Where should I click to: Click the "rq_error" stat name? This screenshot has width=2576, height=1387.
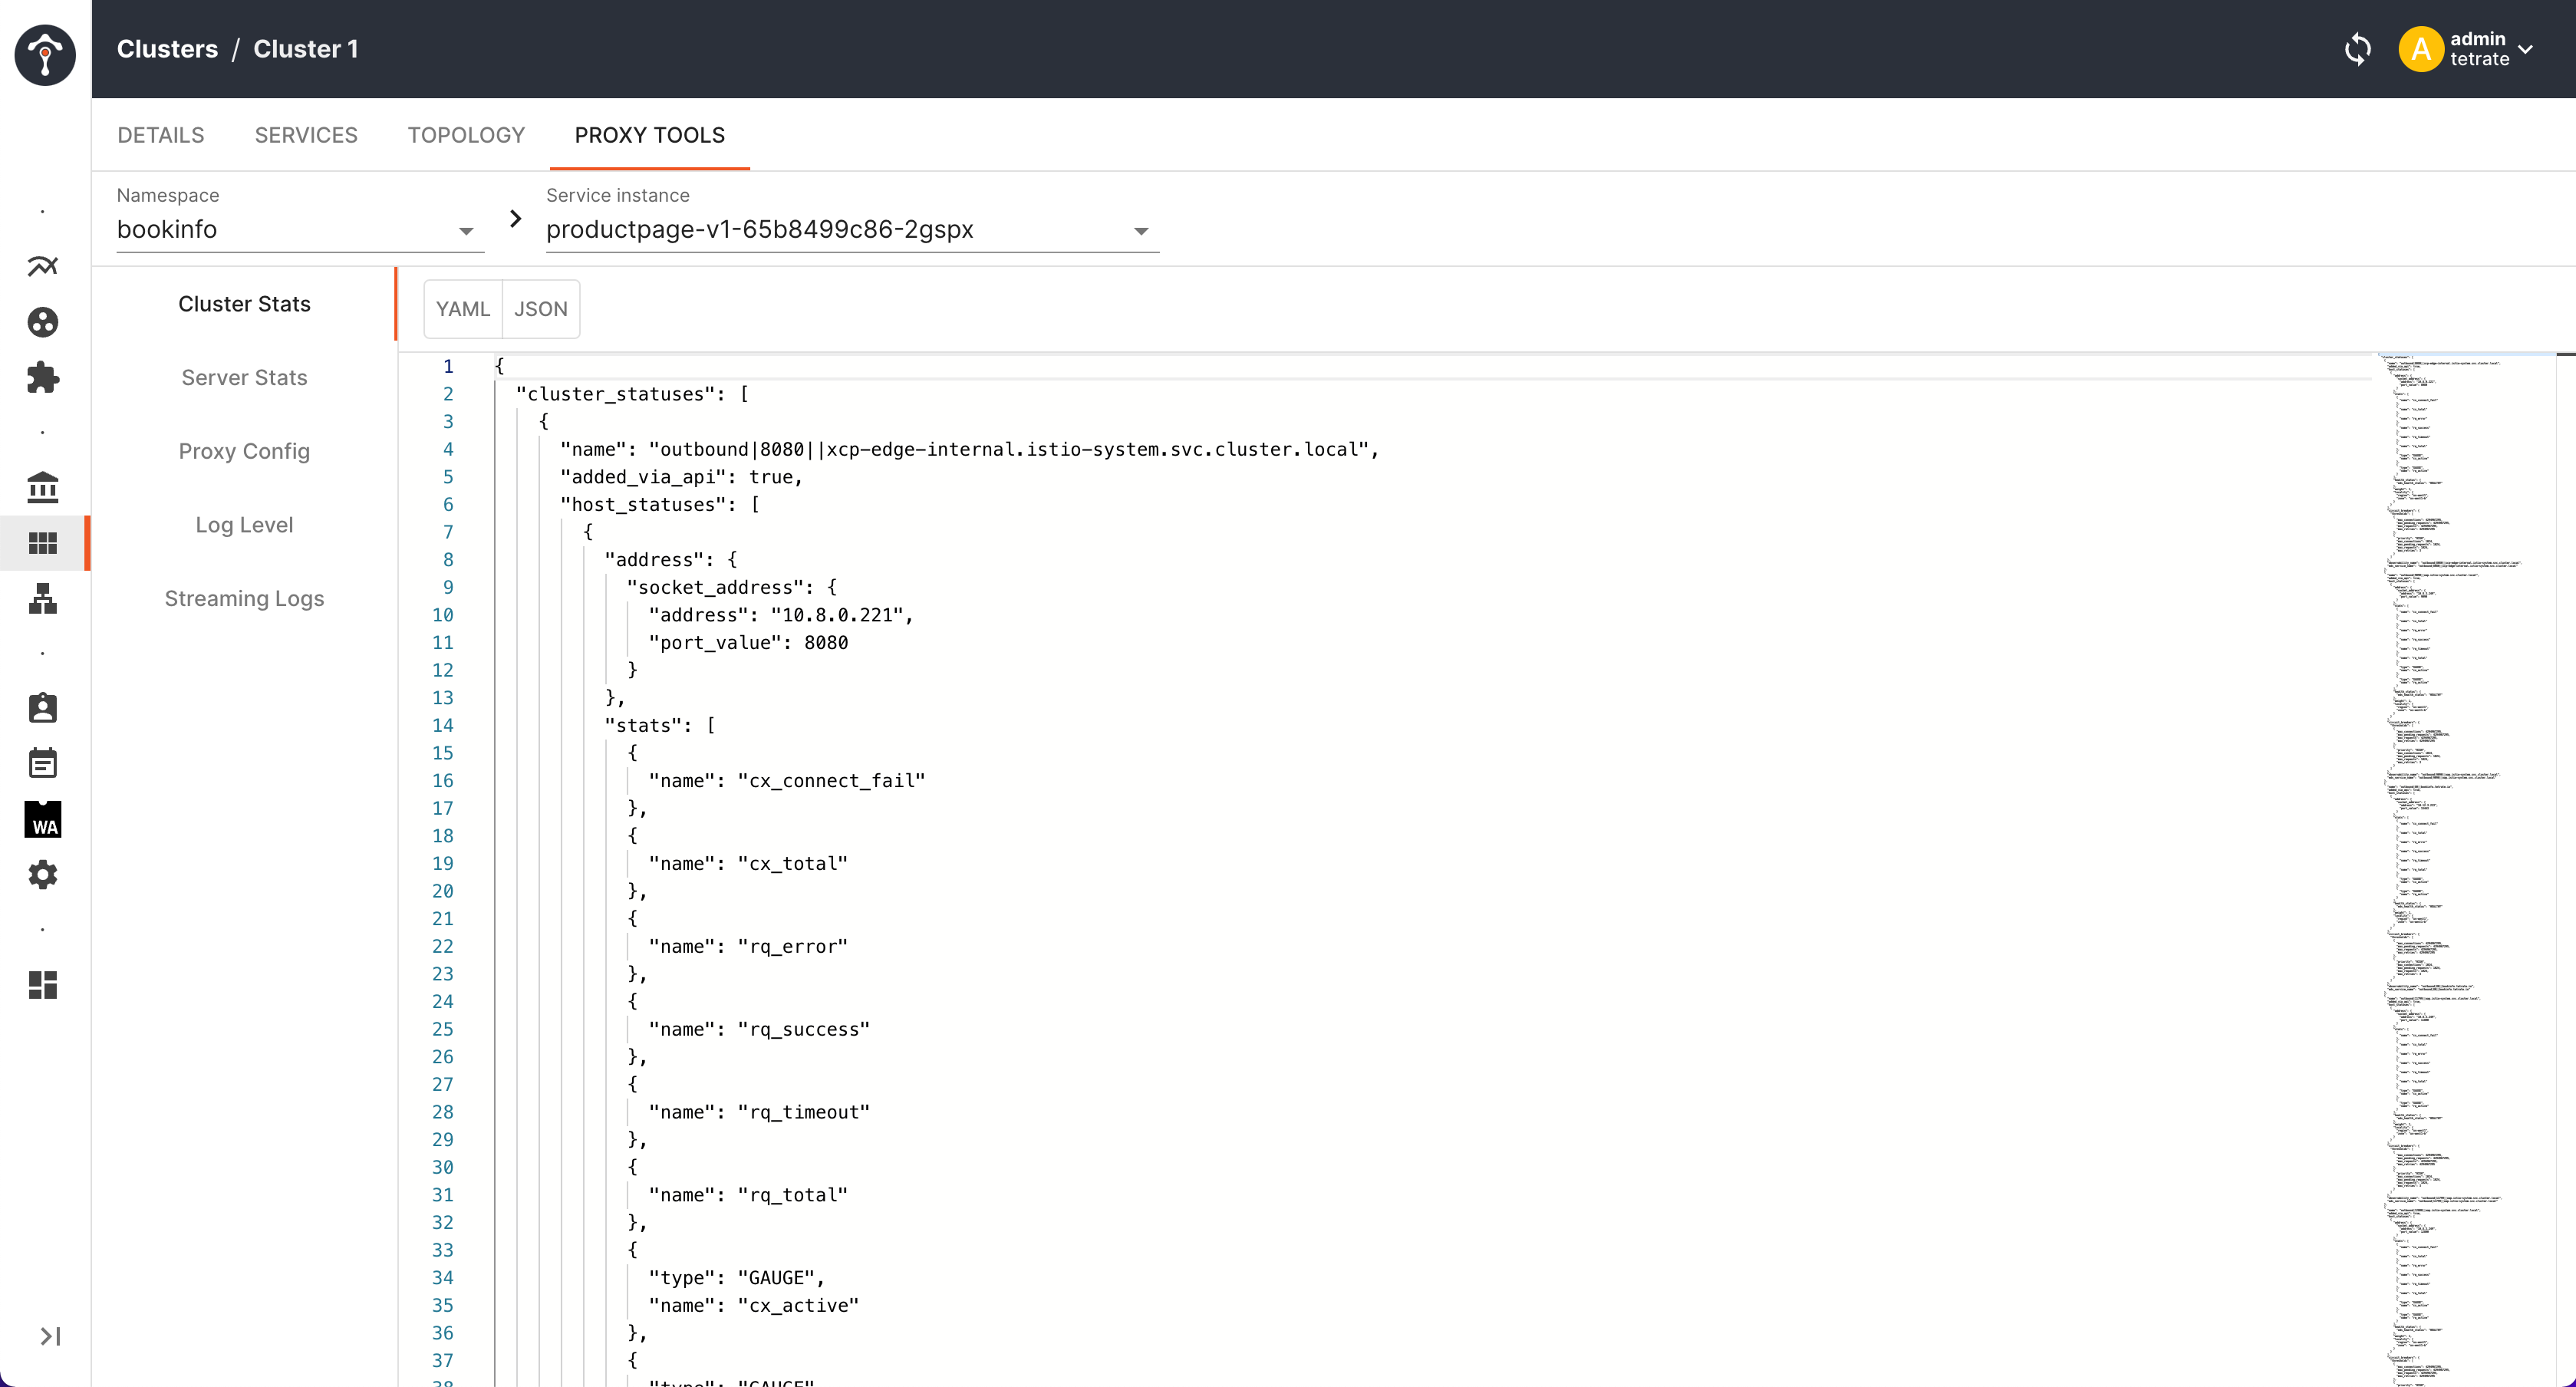pyautogui.click(x=792, y=947)
